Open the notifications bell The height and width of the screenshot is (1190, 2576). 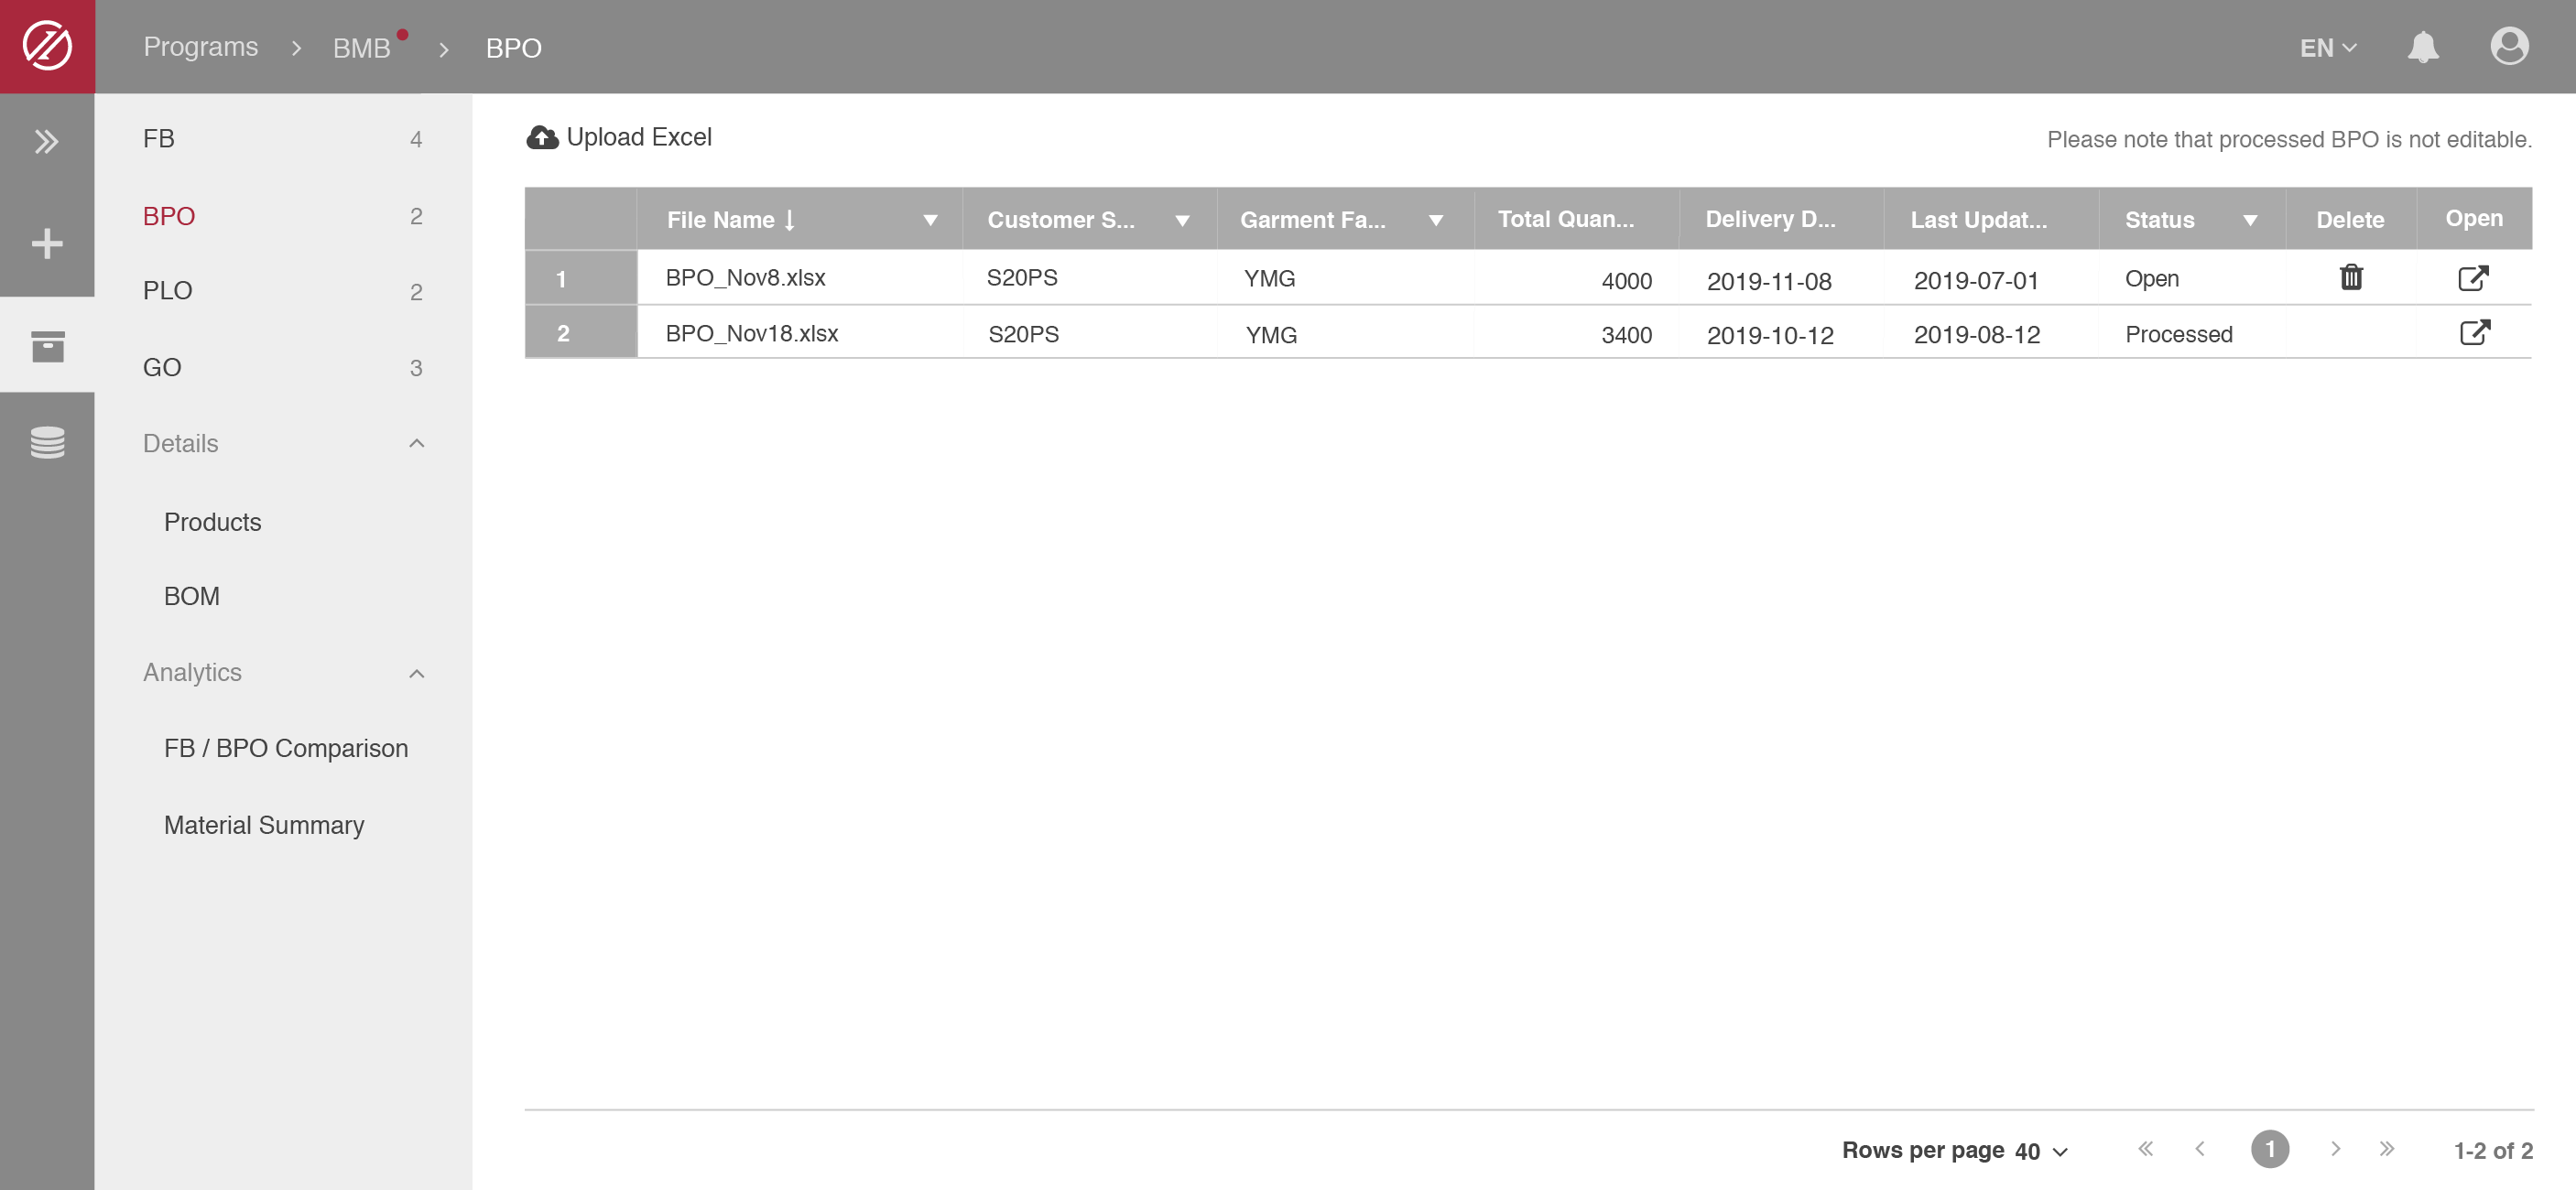2422,47
